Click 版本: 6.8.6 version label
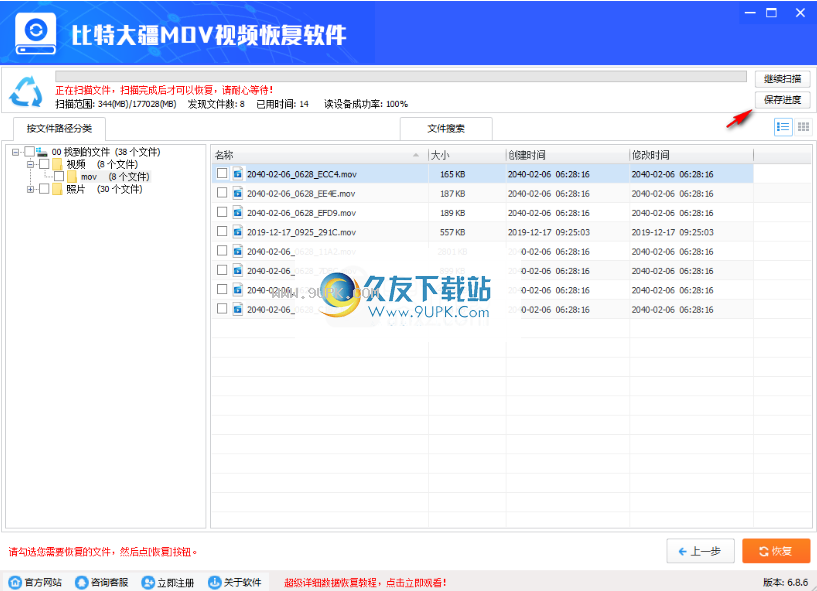The height and width of the screenshot is (591, 817). click(x=785, y=582)
